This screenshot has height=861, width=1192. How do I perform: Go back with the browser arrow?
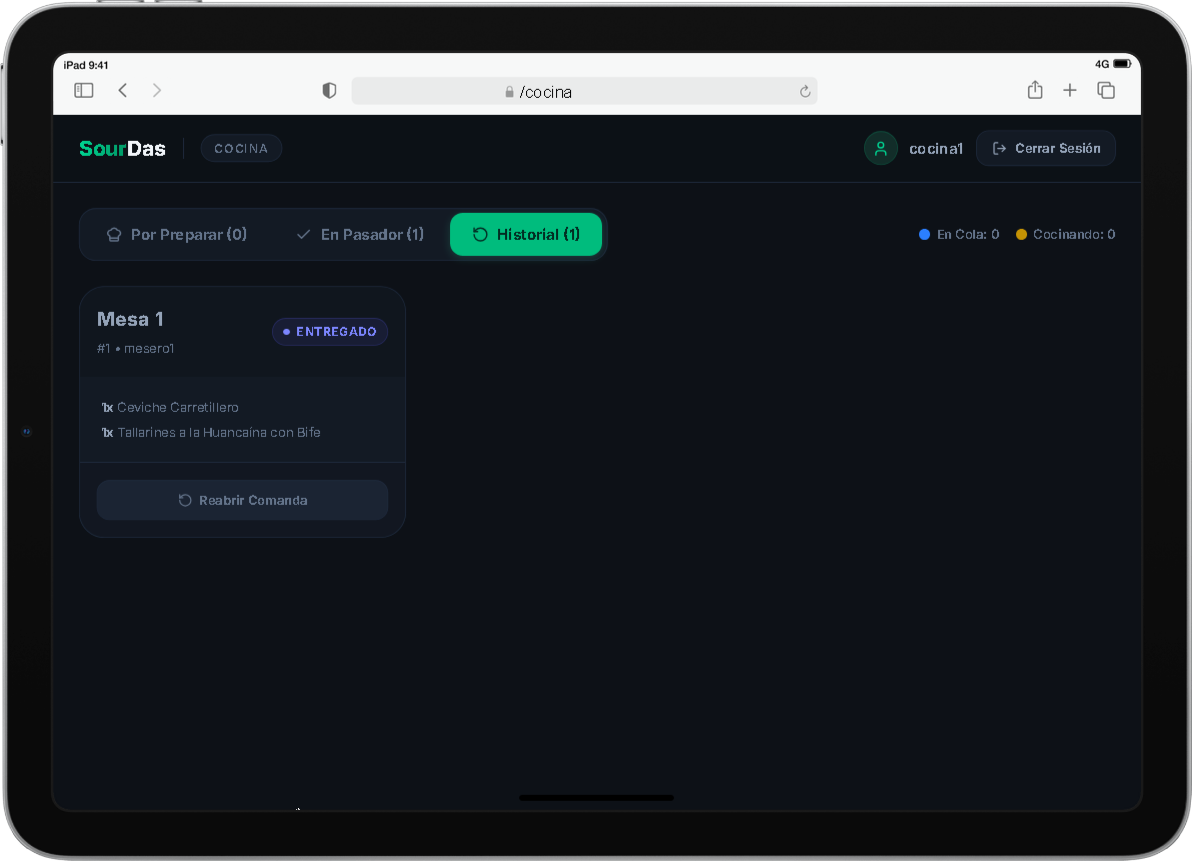point(122,90)
